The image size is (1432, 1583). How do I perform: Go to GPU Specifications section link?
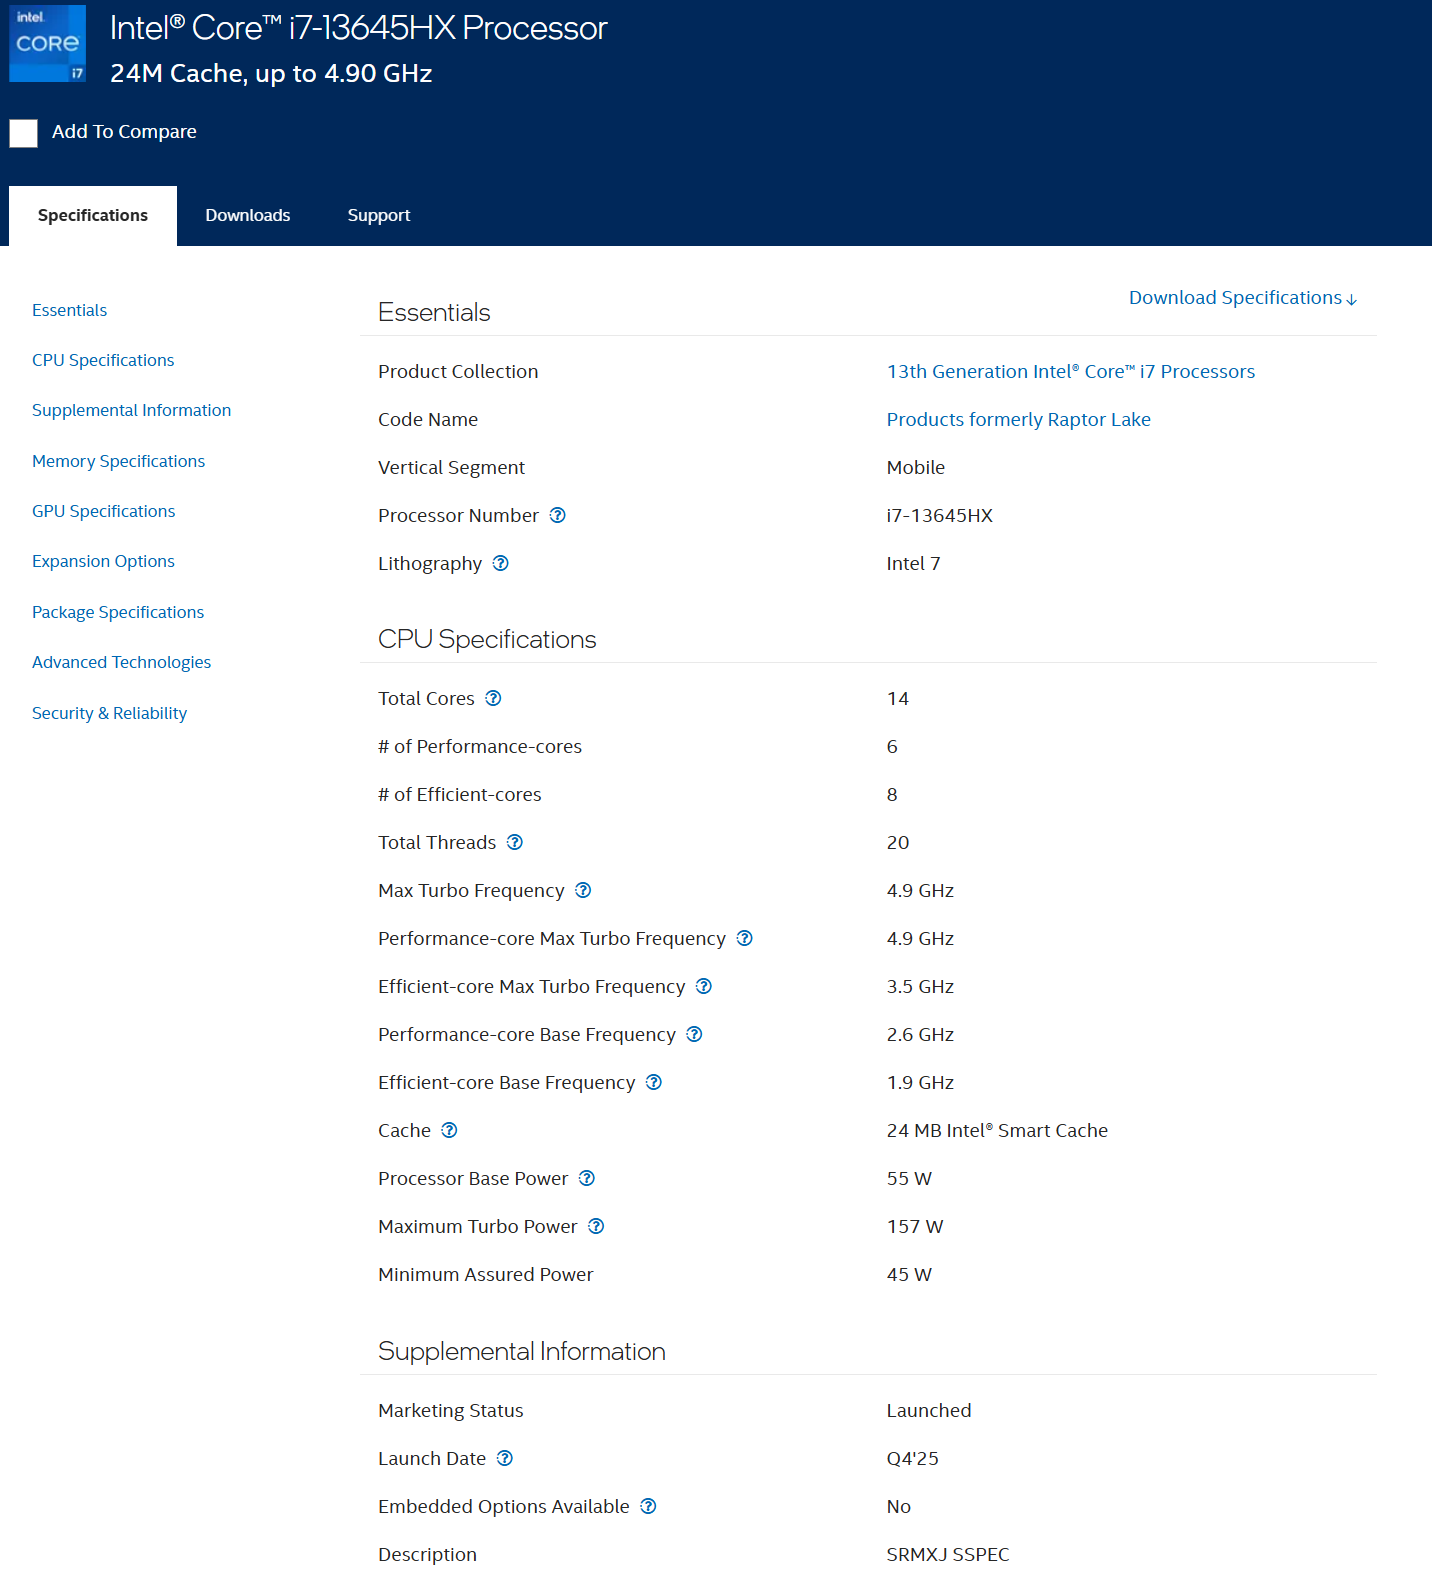point(103,511)
